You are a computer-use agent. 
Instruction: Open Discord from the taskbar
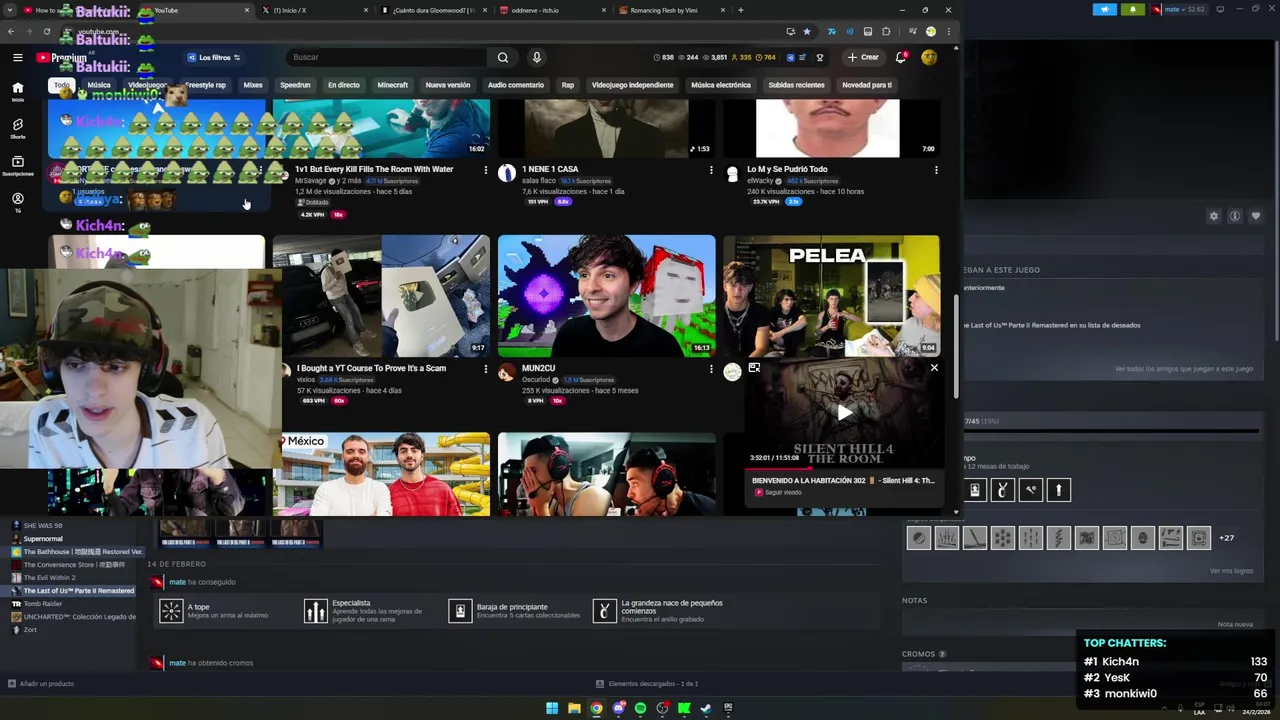[x=618, y=708]
